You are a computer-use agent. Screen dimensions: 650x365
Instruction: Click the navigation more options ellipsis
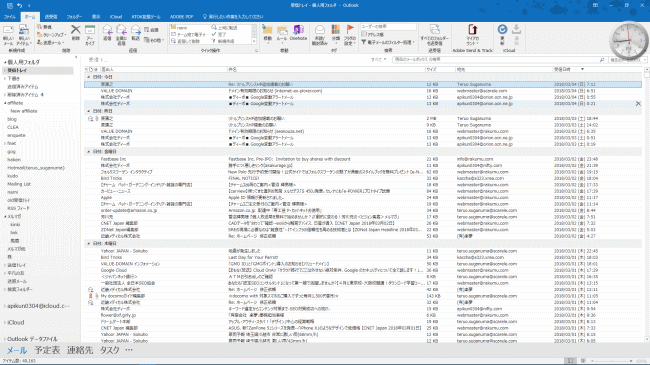129,350
